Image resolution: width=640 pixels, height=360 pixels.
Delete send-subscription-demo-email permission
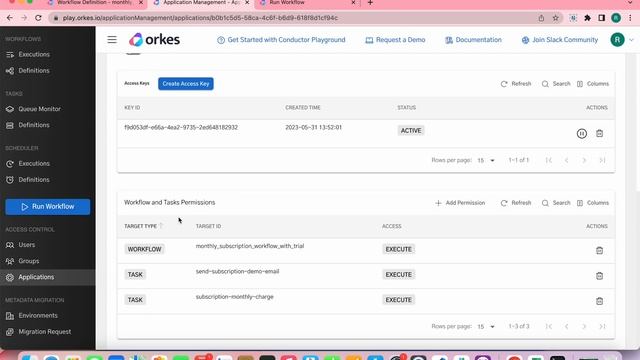[x=599, y=276]
